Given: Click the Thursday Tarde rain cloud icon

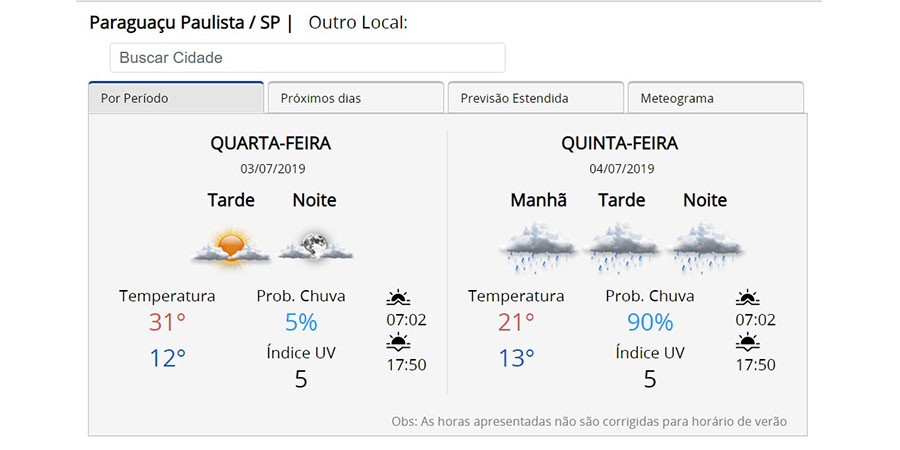Looking at the screenshot, I should [621, 247].
